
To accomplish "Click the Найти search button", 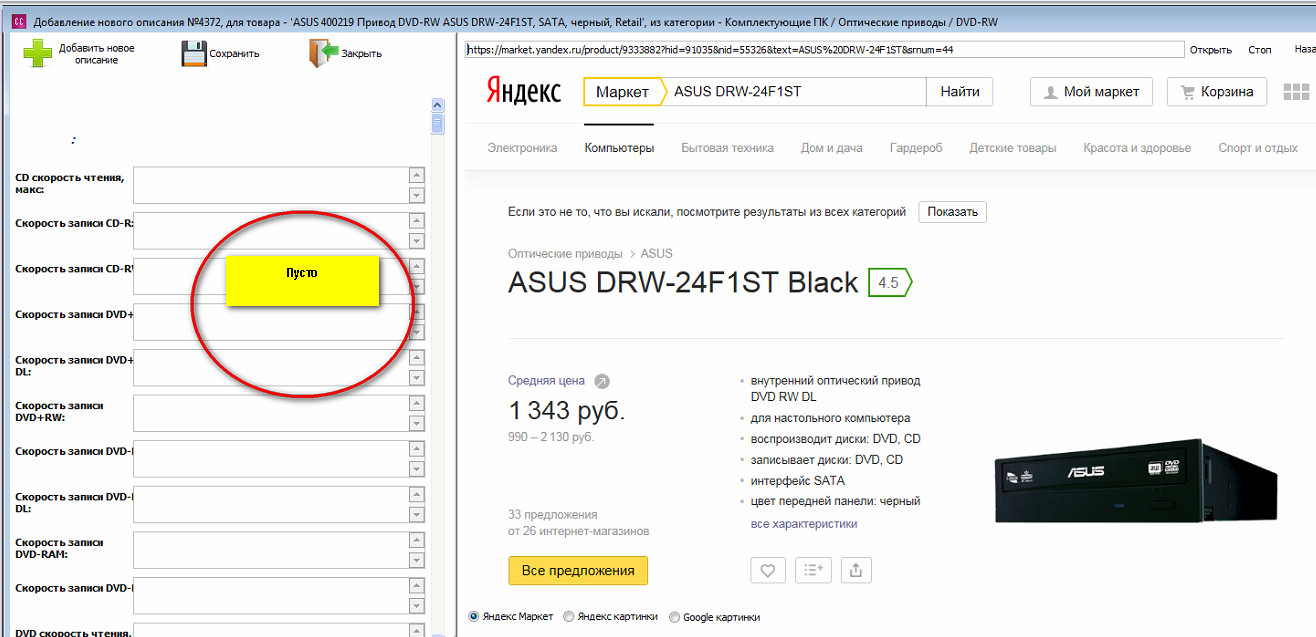I will 960,92.
